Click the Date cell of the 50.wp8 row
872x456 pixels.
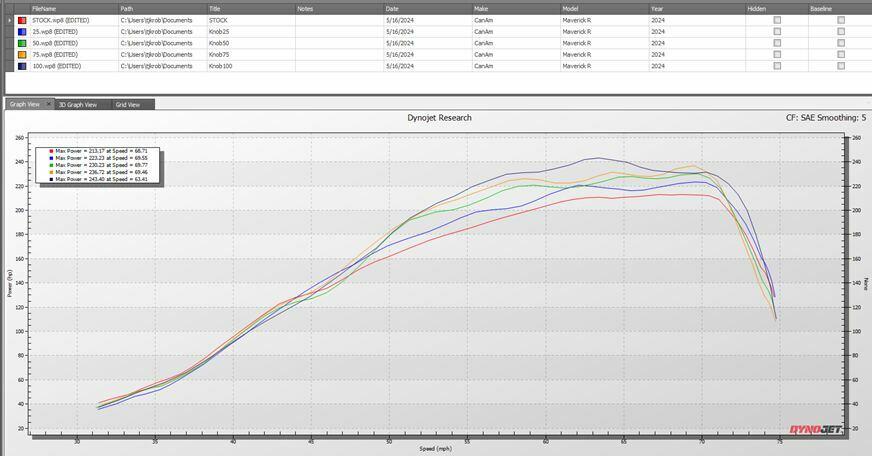click(428, 43)
